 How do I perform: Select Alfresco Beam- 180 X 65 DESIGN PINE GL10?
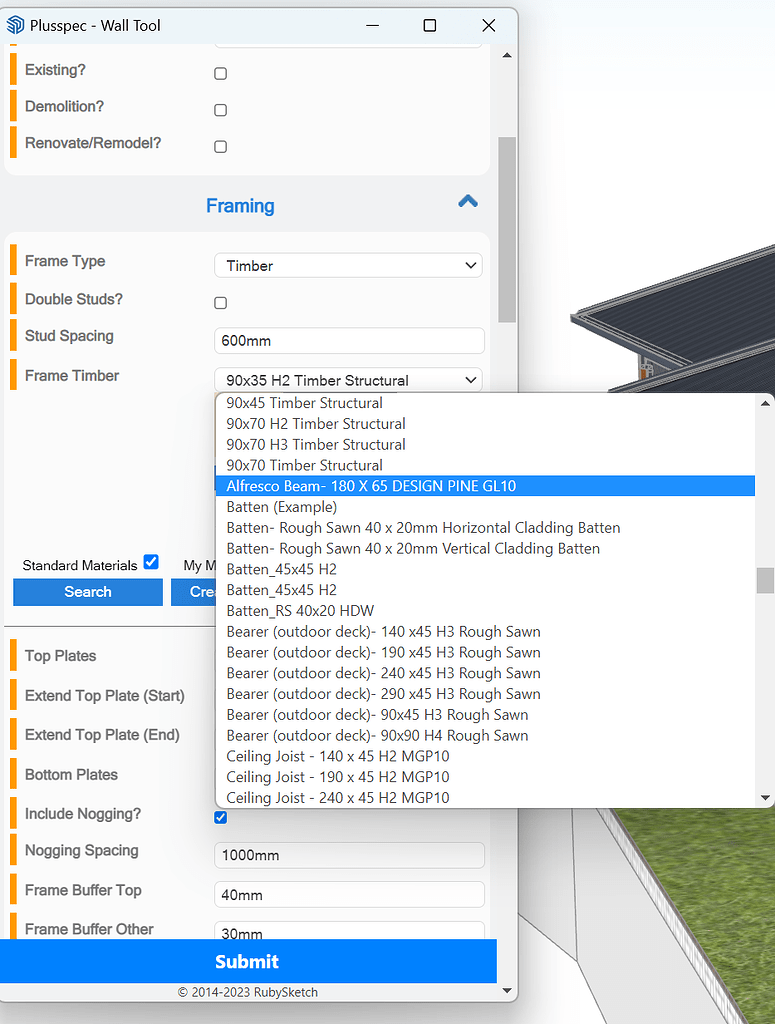point(371,486)
